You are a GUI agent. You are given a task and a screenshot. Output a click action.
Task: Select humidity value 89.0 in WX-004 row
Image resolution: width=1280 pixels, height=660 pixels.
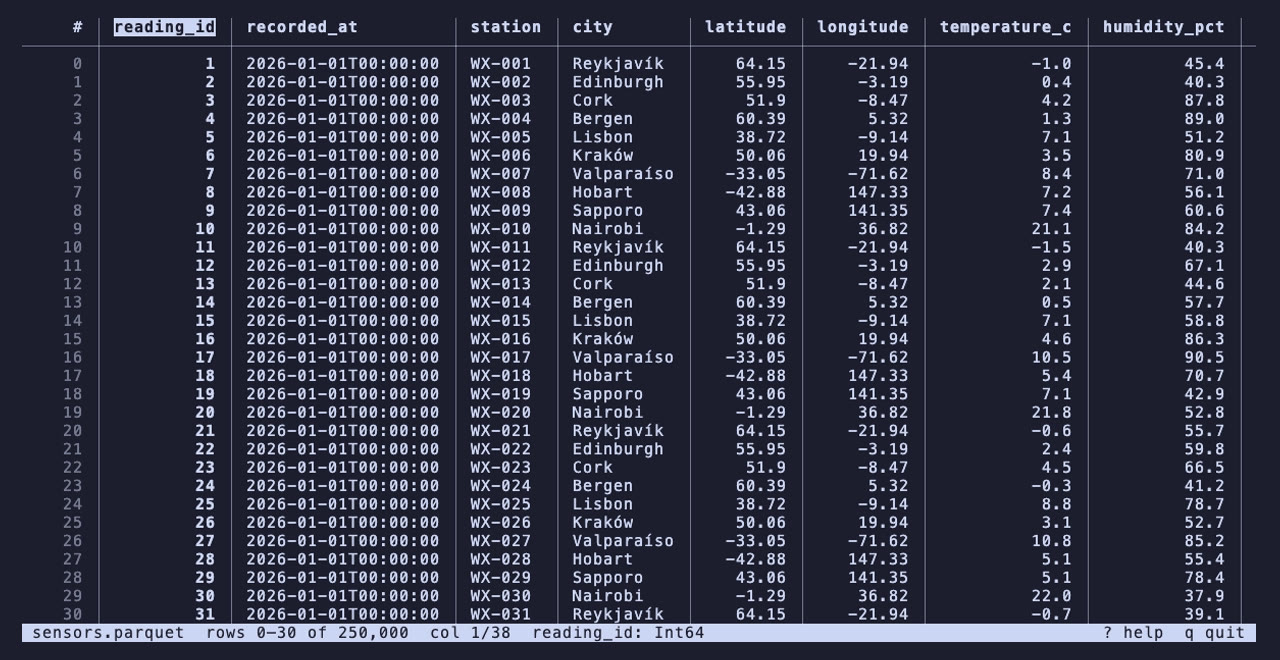pos(1205,119)
